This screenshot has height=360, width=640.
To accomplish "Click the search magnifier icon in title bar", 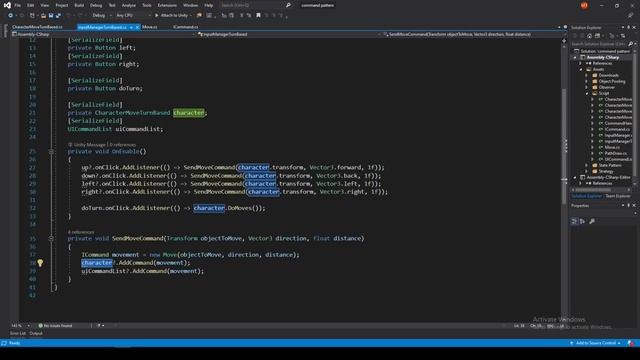I will coord(288,5).
